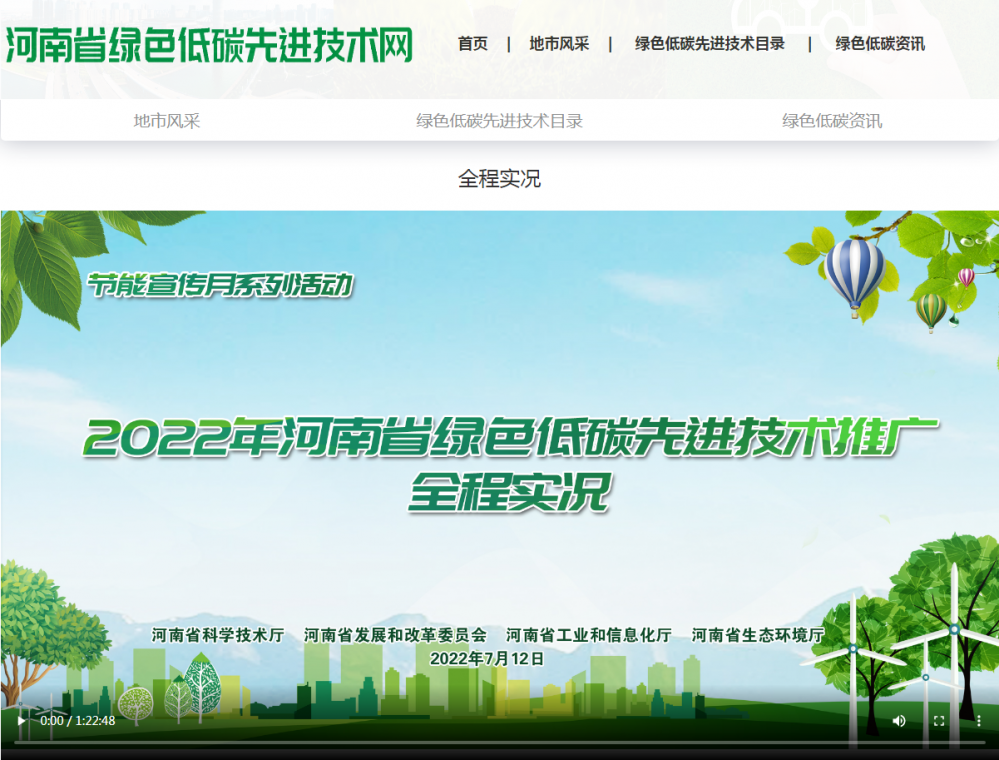The width and height of the screenshot is (999, 760).
Task: Open 绿色低碳先进技术目录 in top header navigation
Action: [x=709, y=43]
